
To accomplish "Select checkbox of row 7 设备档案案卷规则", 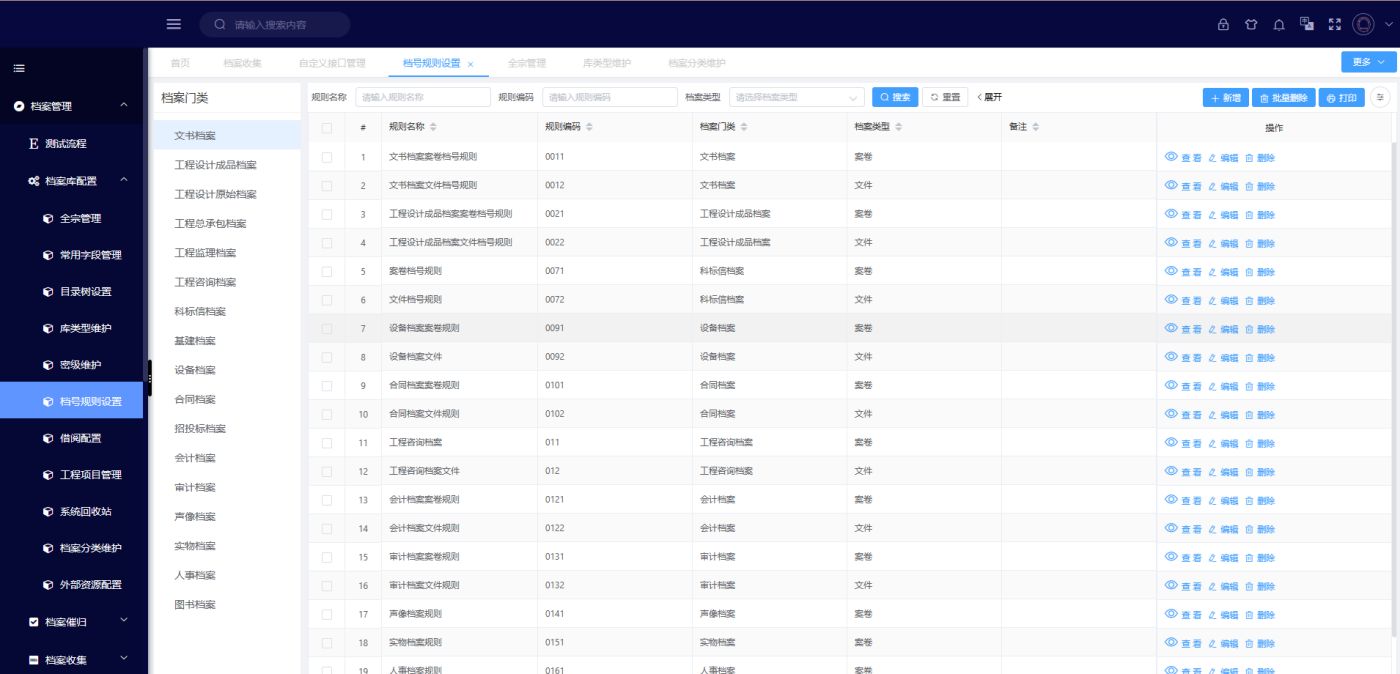I will (327, 328).
